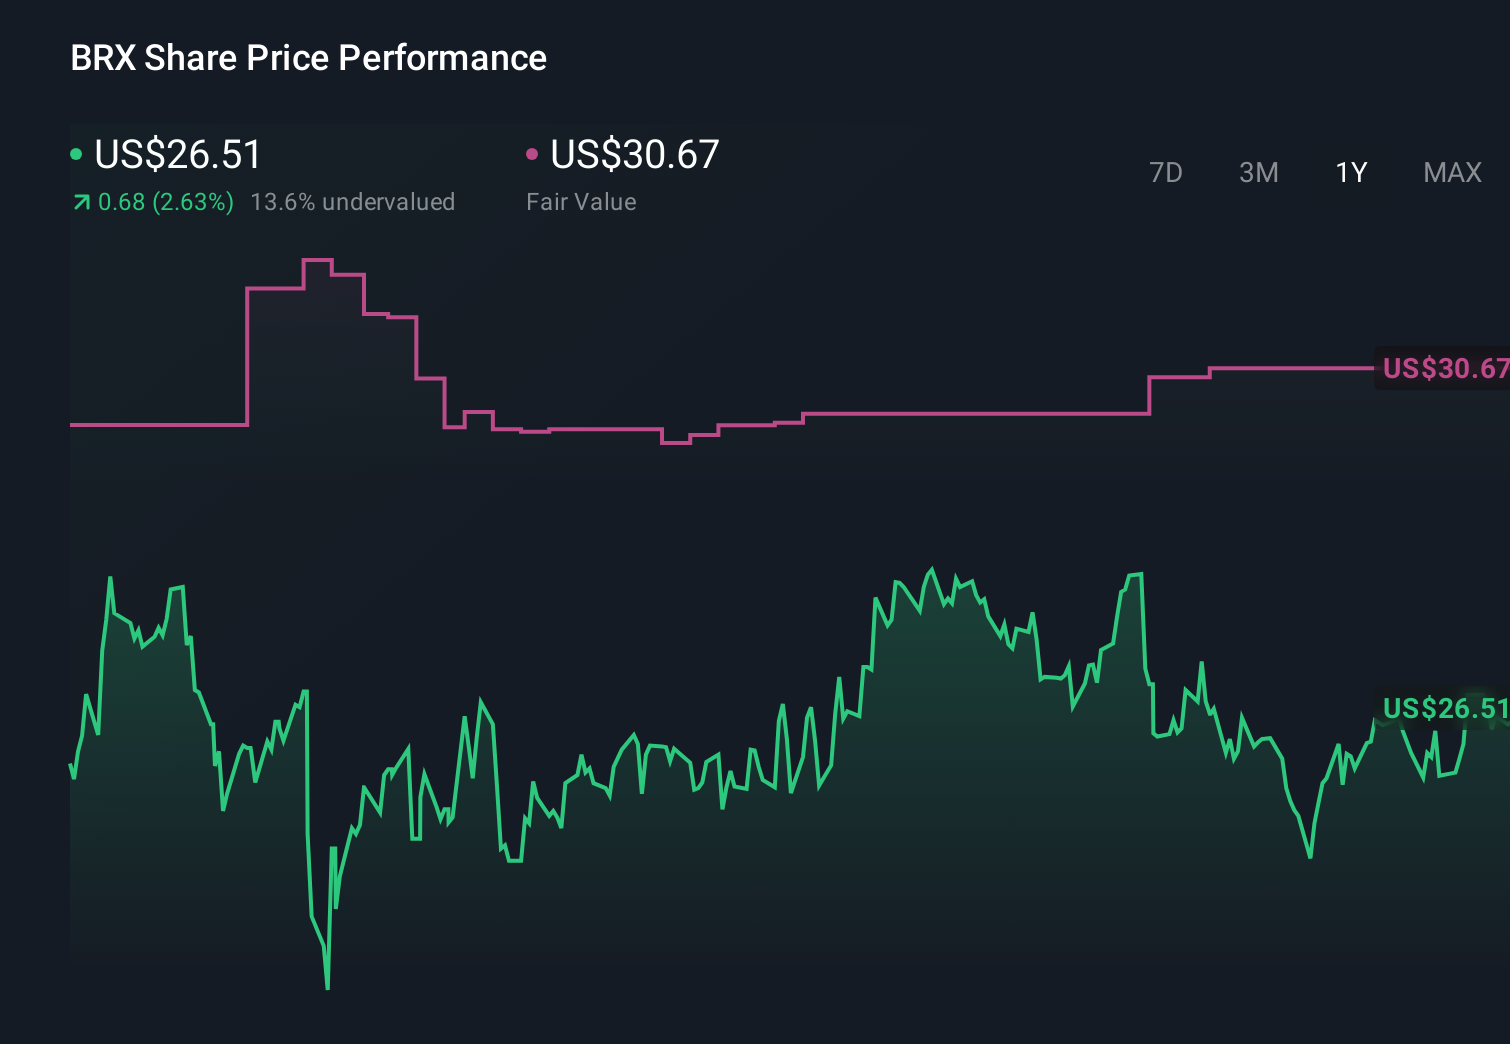Click the US$26.51 label on the chart
The width and height of the screenshot is (1510, 1044).
1443,710
